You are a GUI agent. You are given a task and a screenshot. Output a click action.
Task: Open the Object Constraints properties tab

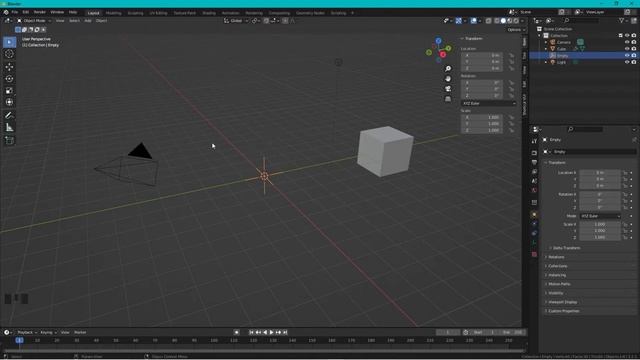pyautogui.click(x=534, y=233)
